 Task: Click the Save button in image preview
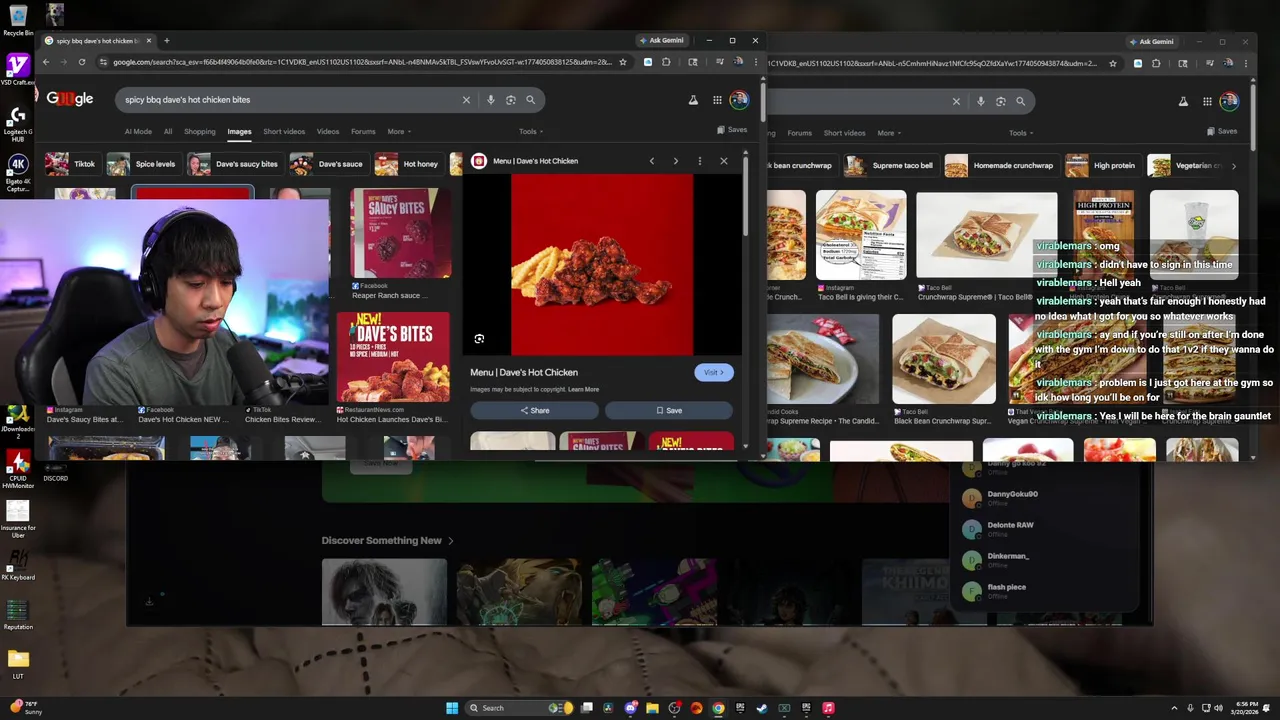[x=669, y=411]
